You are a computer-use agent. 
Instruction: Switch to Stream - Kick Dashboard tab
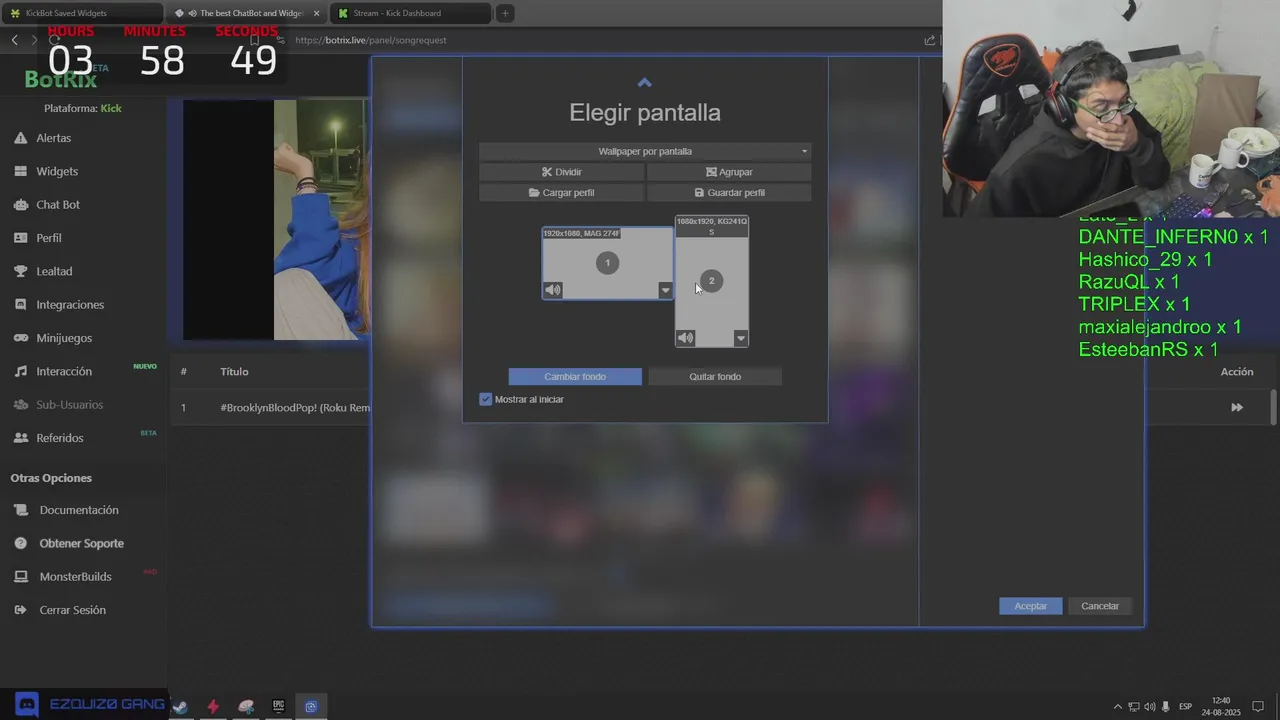coord(411,13)
